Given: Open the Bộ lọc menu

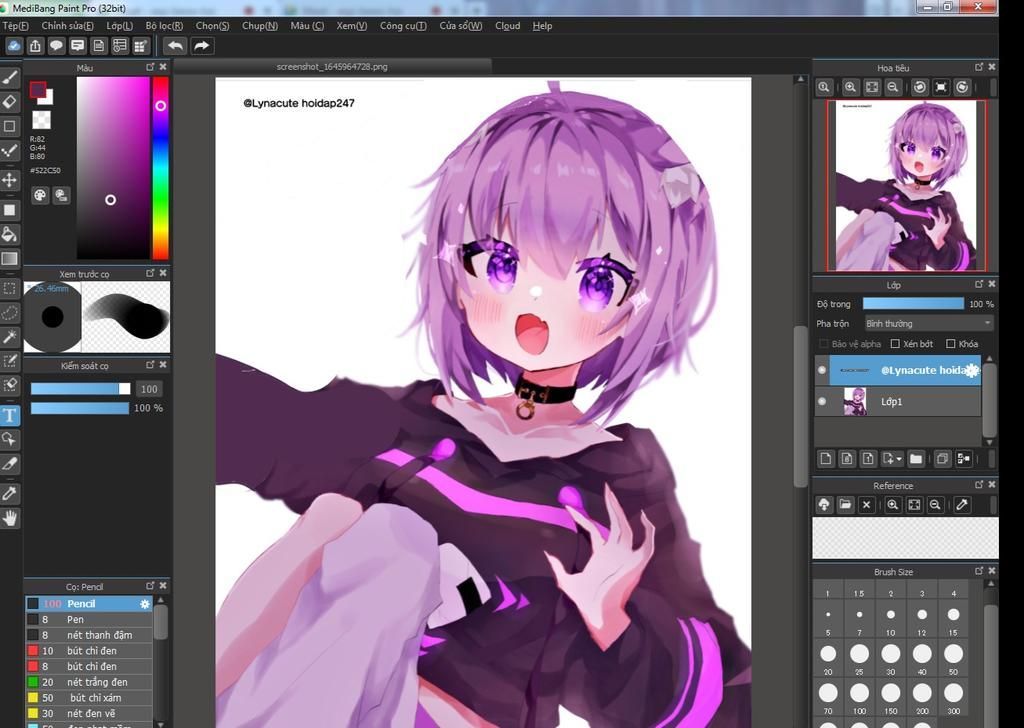Looking at the screenshot, I should coord(164,25).
